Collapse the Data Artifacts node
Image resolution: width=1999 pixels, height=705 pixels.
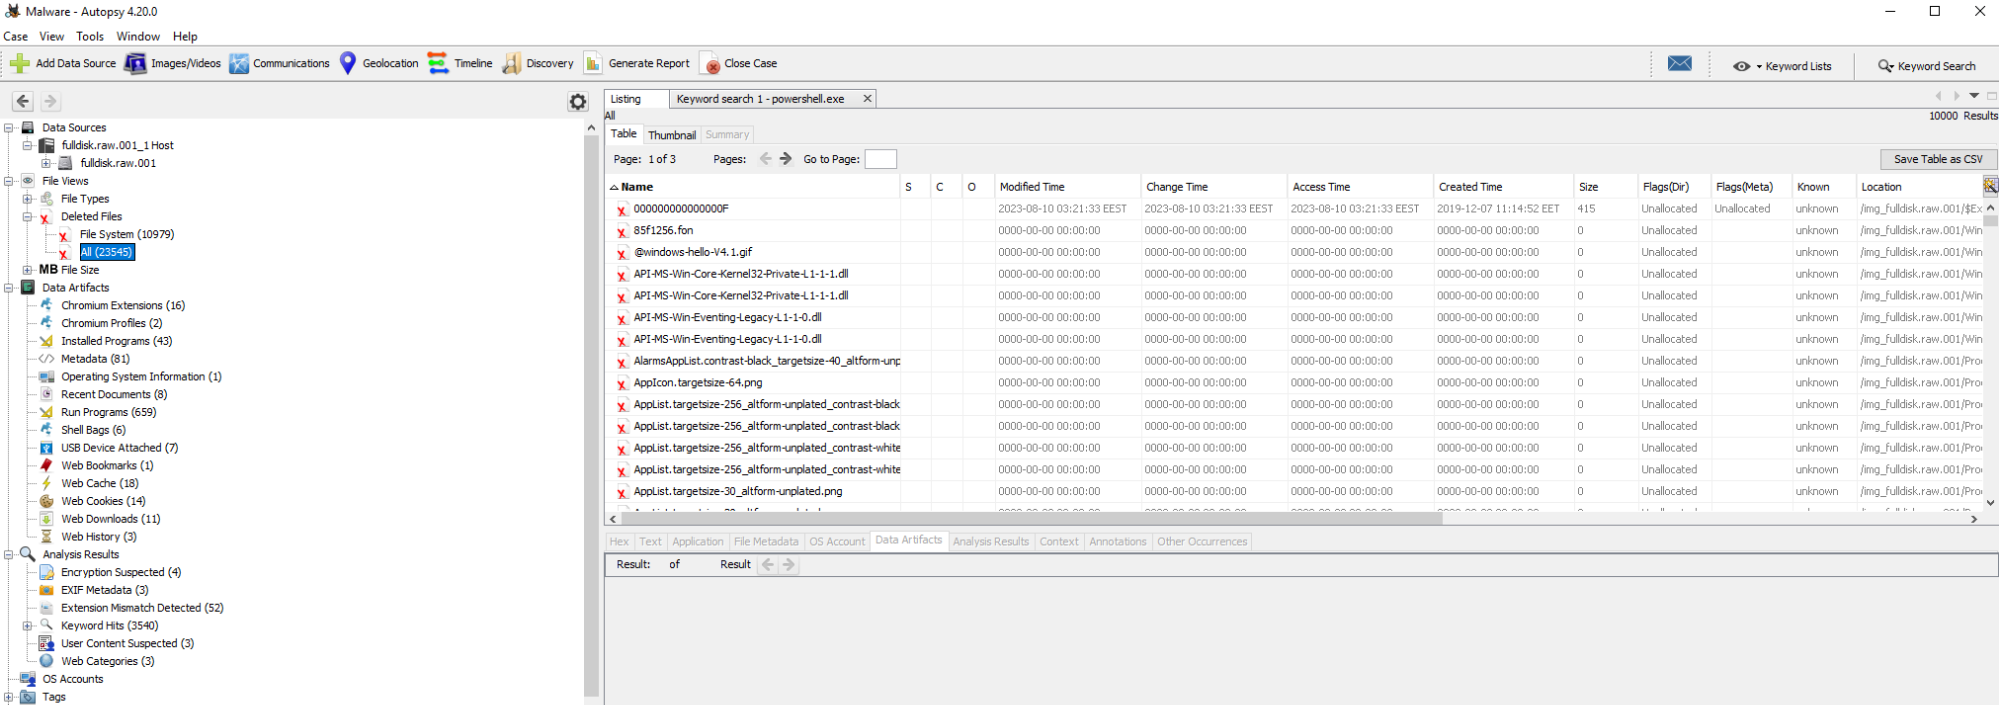click(x=9, y=287)
